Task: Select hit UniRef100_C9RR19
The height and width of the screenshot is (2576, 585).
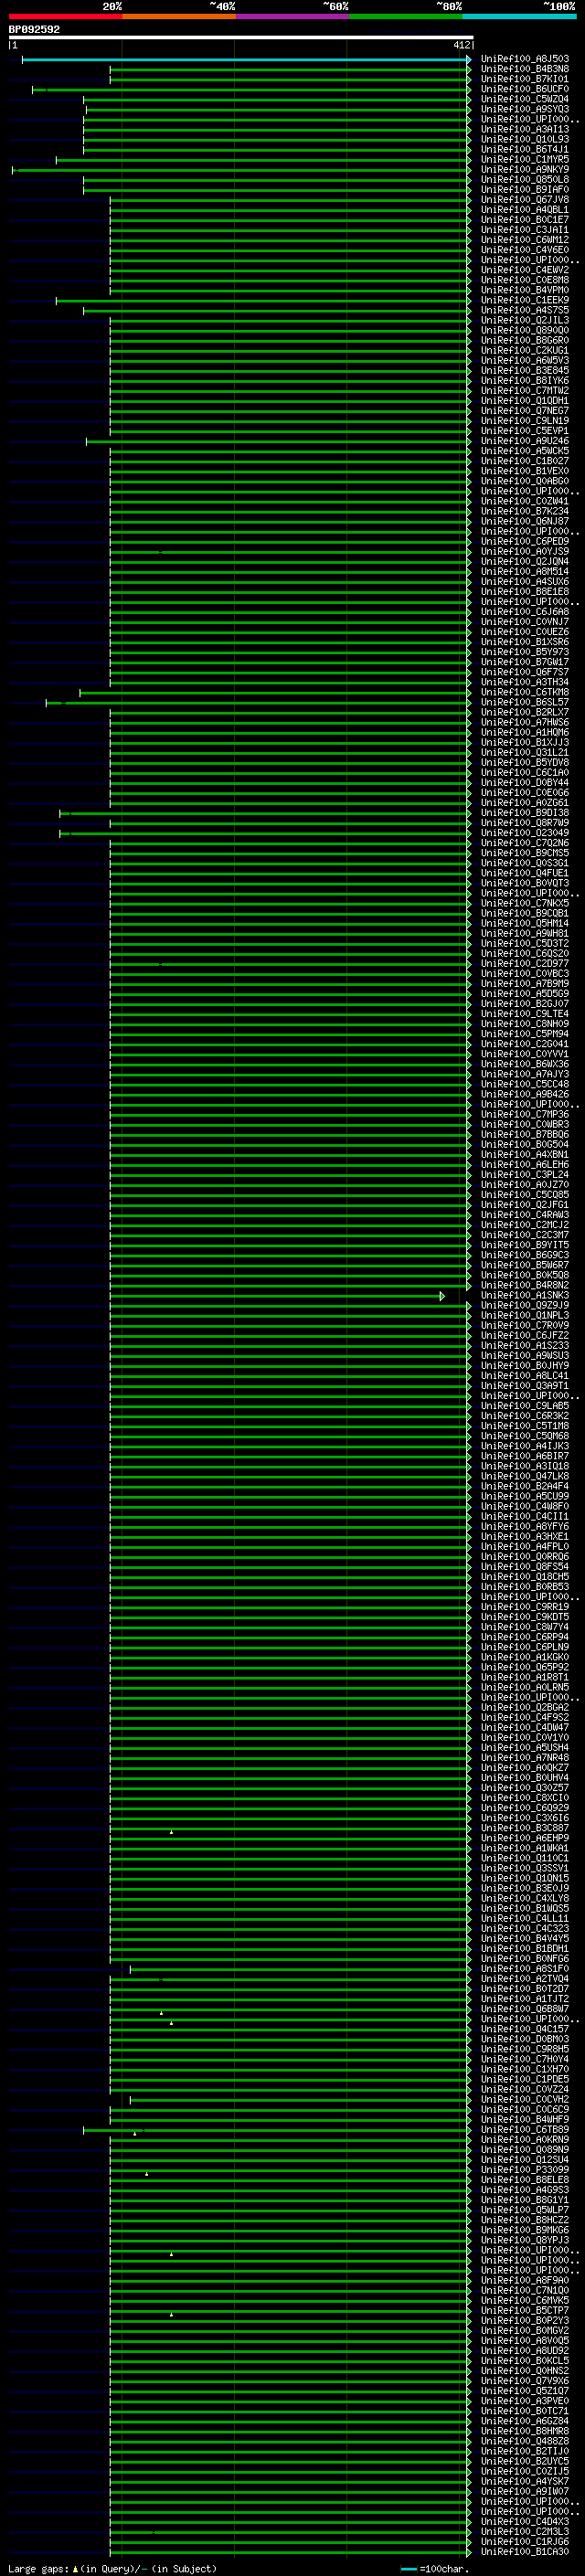Action: [525, 1607]
